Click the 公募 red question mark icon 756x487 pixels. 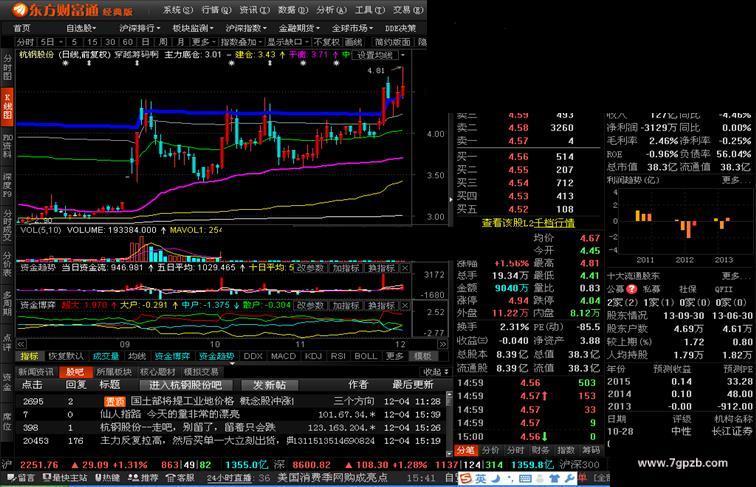(632, 289)
